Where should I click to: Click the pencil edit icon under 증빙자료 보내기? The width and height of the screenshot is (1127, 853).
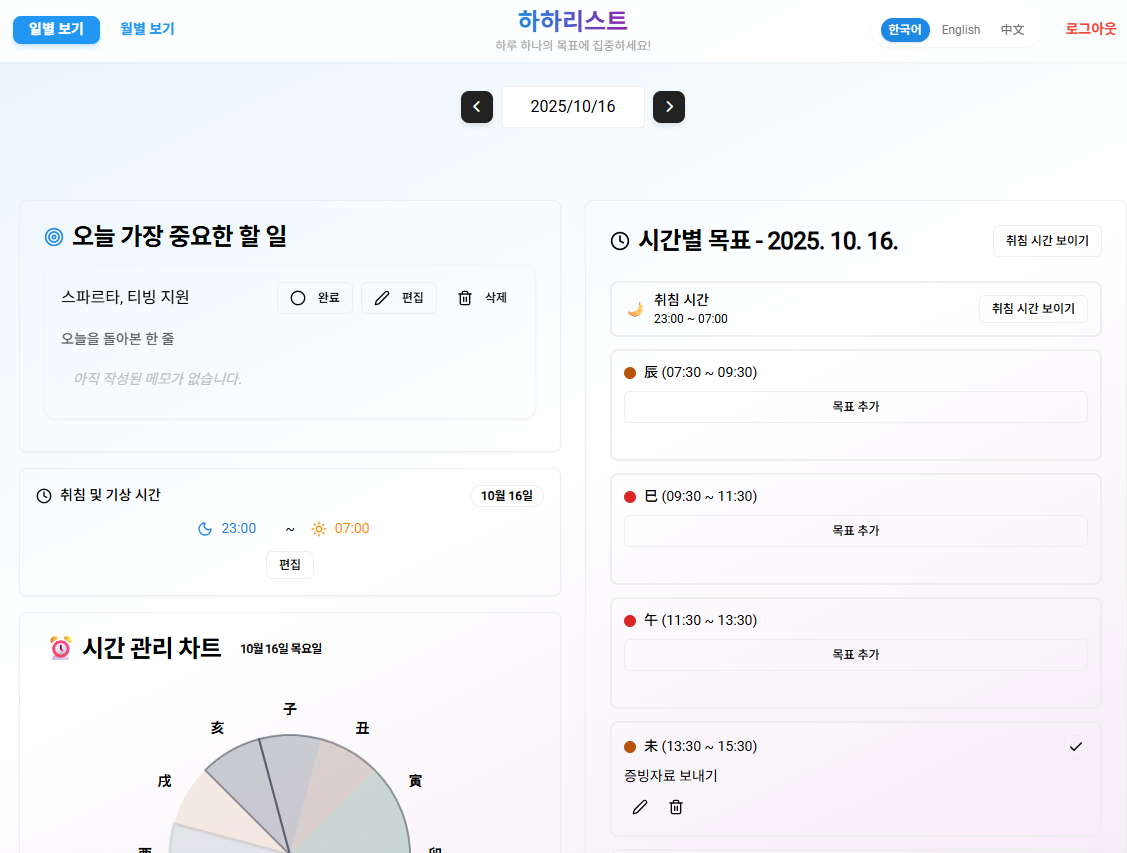[x=640, y=807]
